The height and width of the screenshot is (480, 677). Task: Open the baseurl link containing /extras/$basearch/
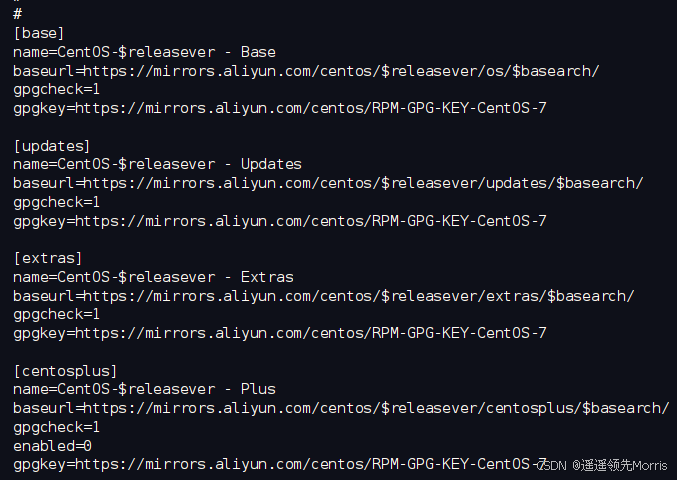tap(359, 296)
